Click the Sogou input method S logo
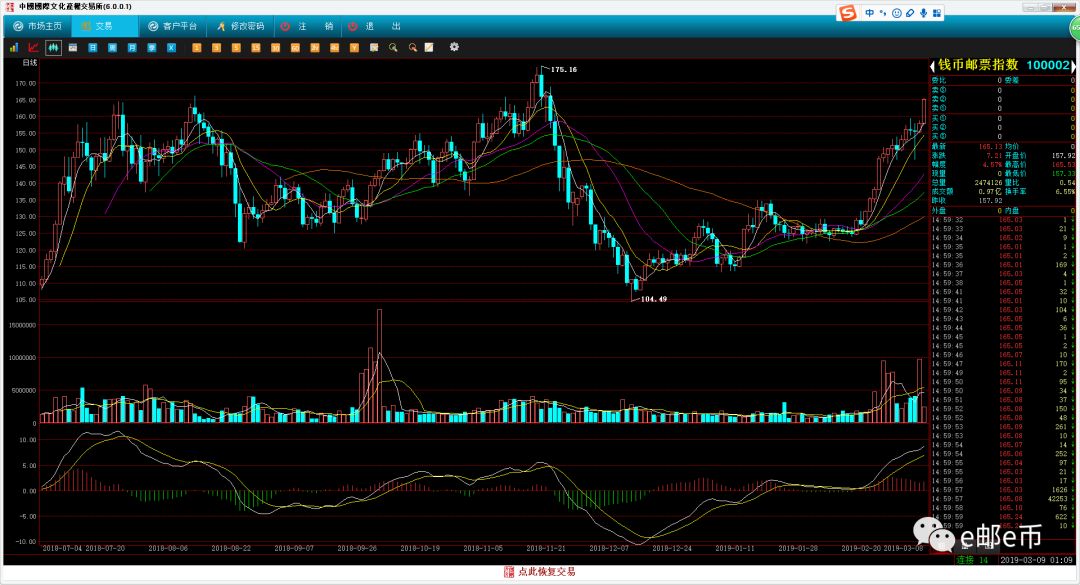Screen dimensions: 1080x585 [848, 13]
